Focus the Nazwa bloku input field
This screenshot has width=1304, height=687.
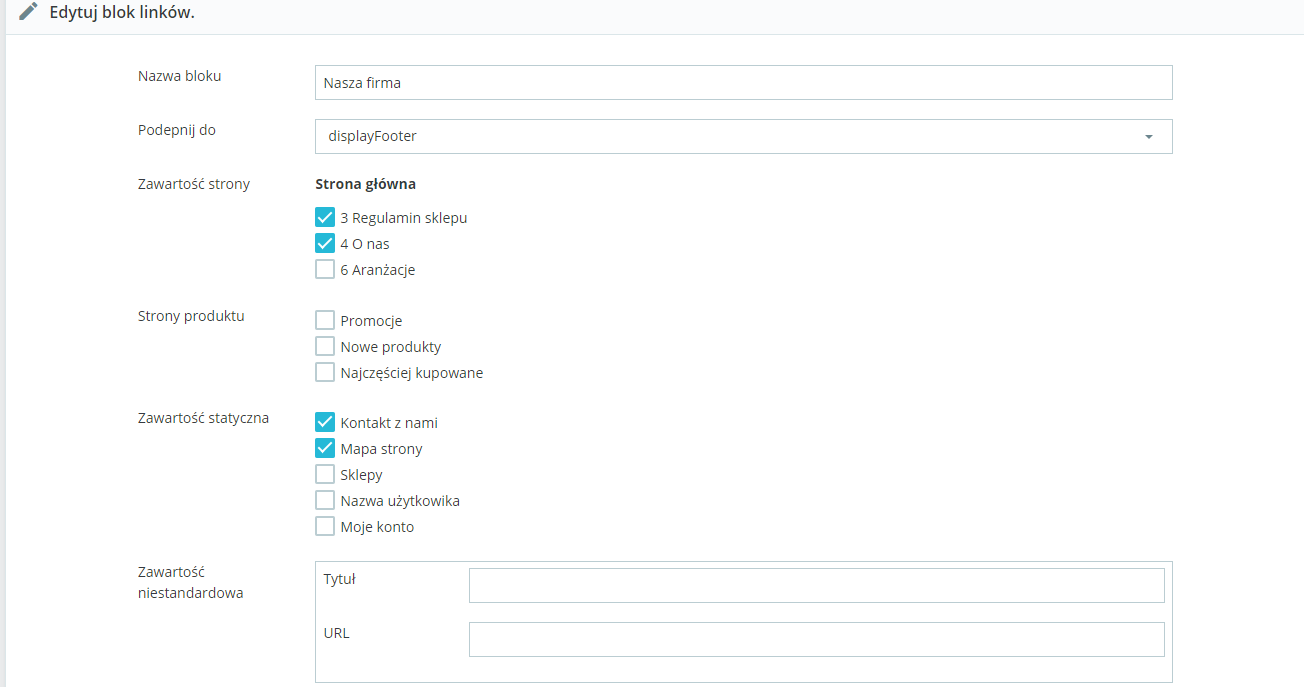pos(743,83)
